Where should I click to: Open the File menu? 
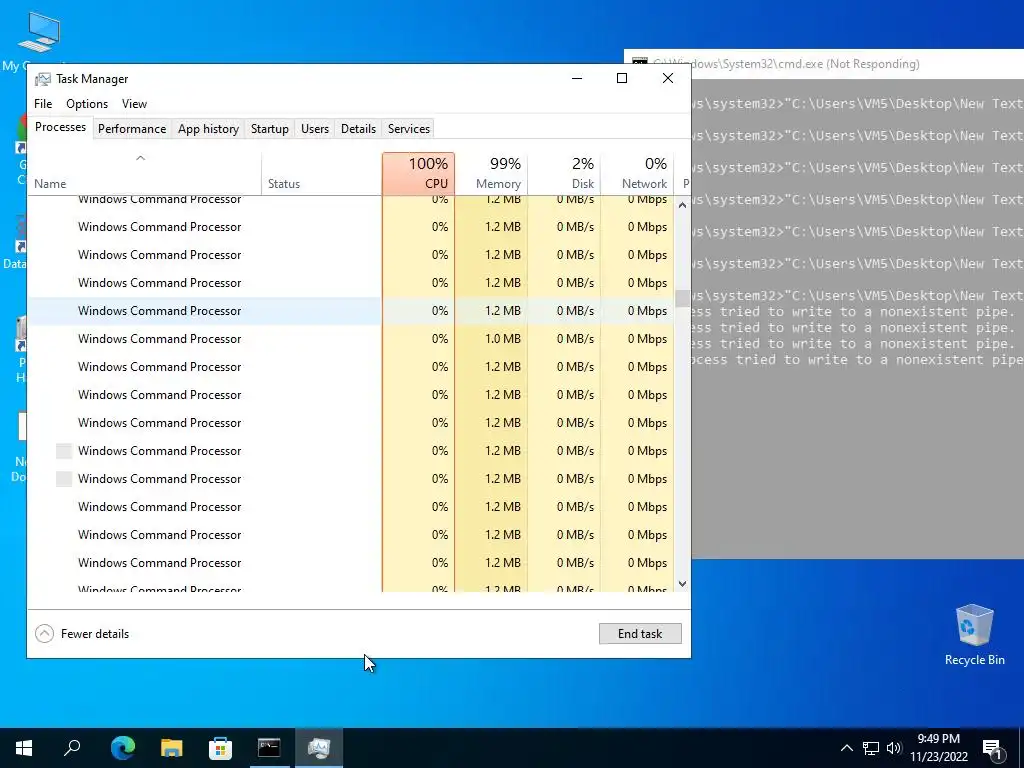pyautogui.click(x=43, y=104)
